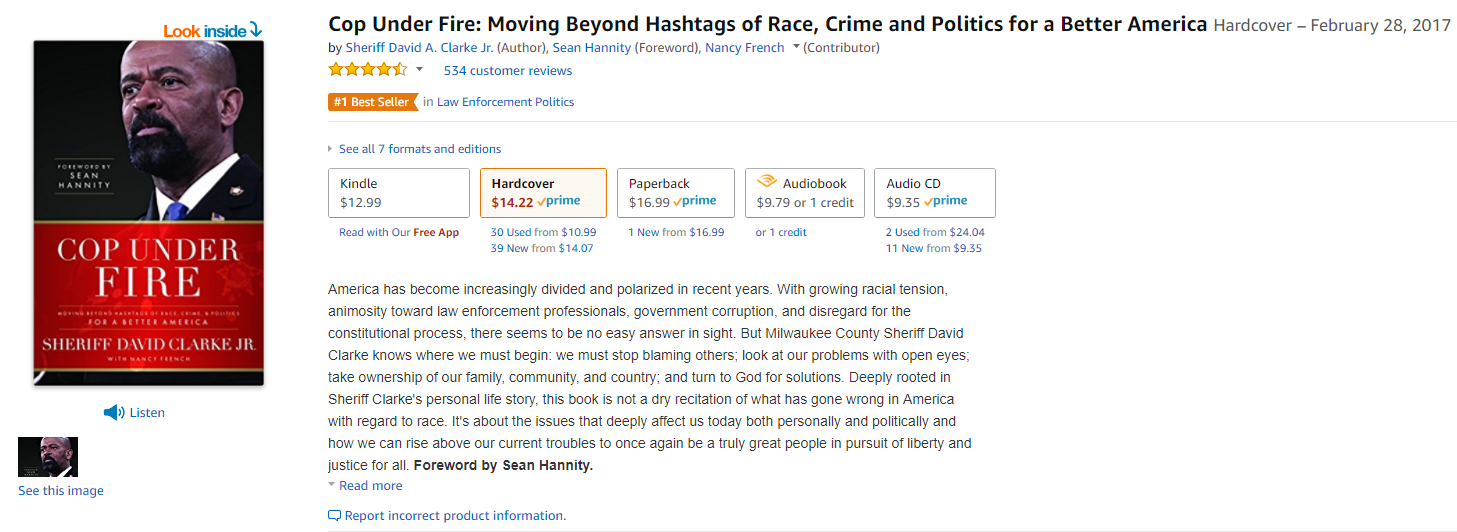Click the small book cover thumbnail
This screenshot has height=532, width=1457.
(48, 457)
